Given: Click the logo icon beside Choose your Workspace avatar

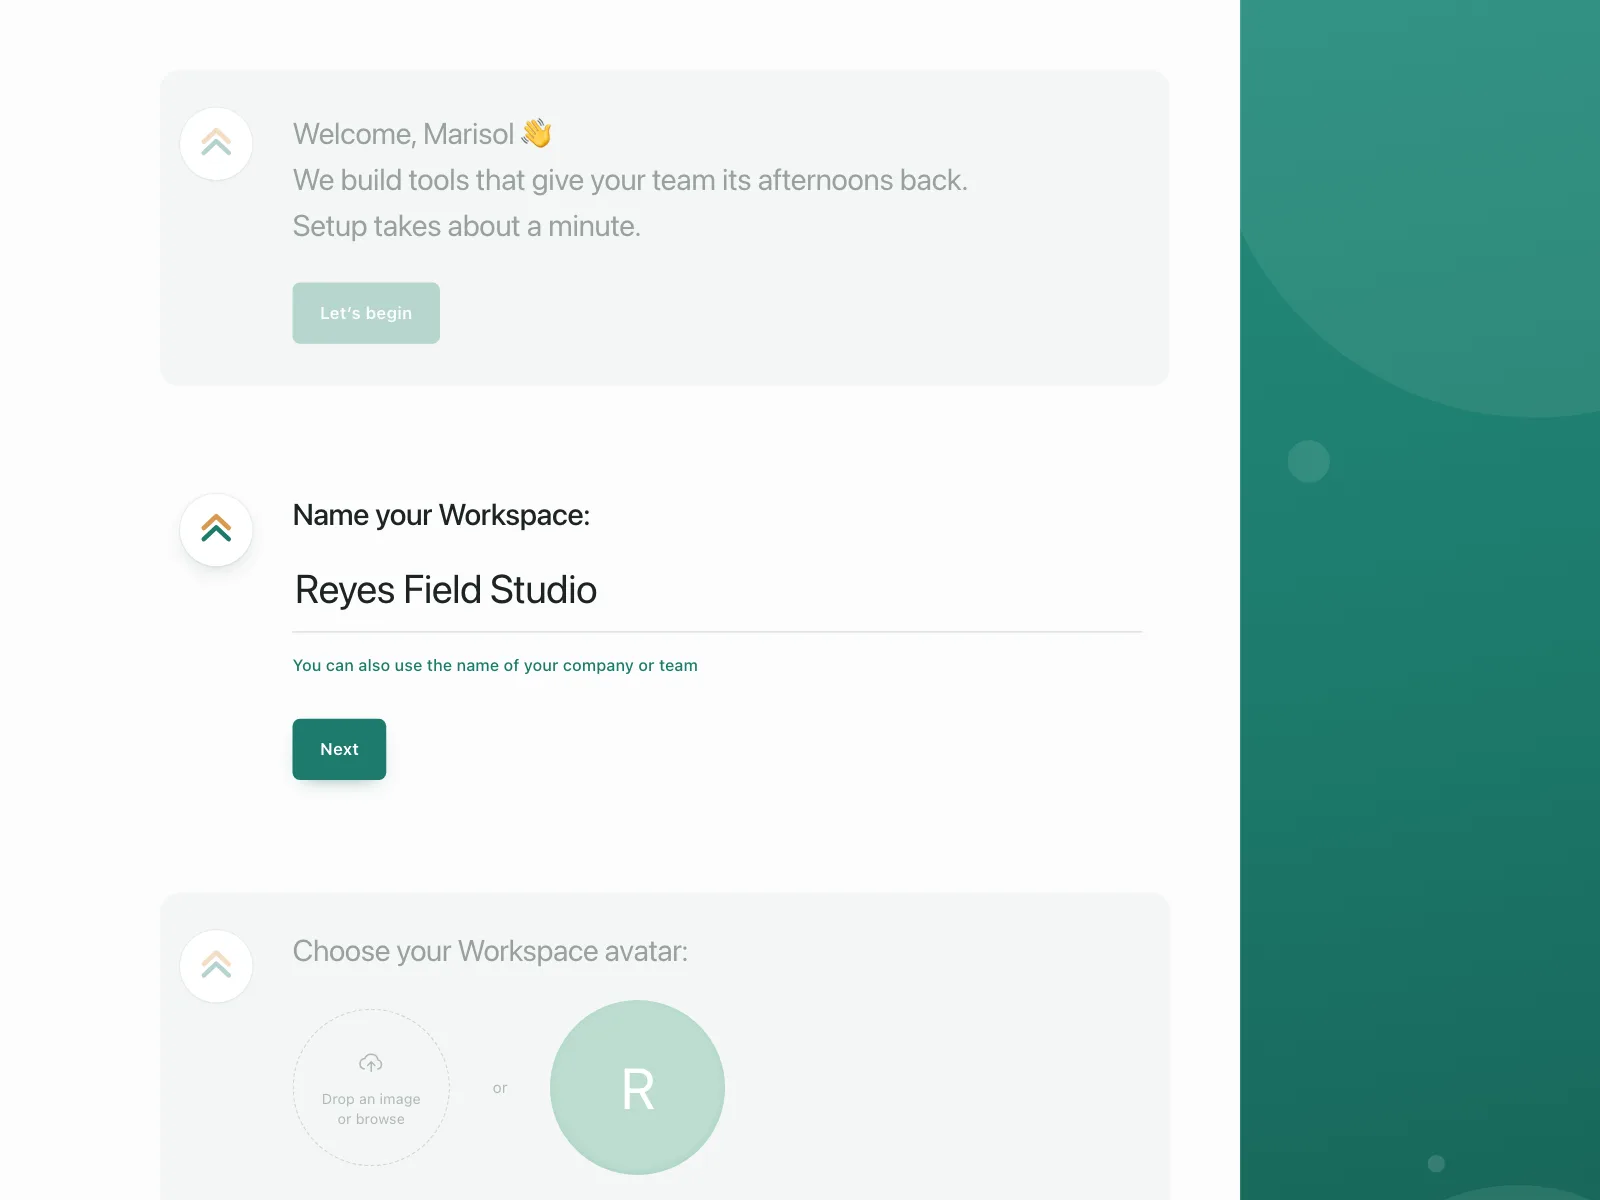Looking at the screenshot, I should 216,966.
